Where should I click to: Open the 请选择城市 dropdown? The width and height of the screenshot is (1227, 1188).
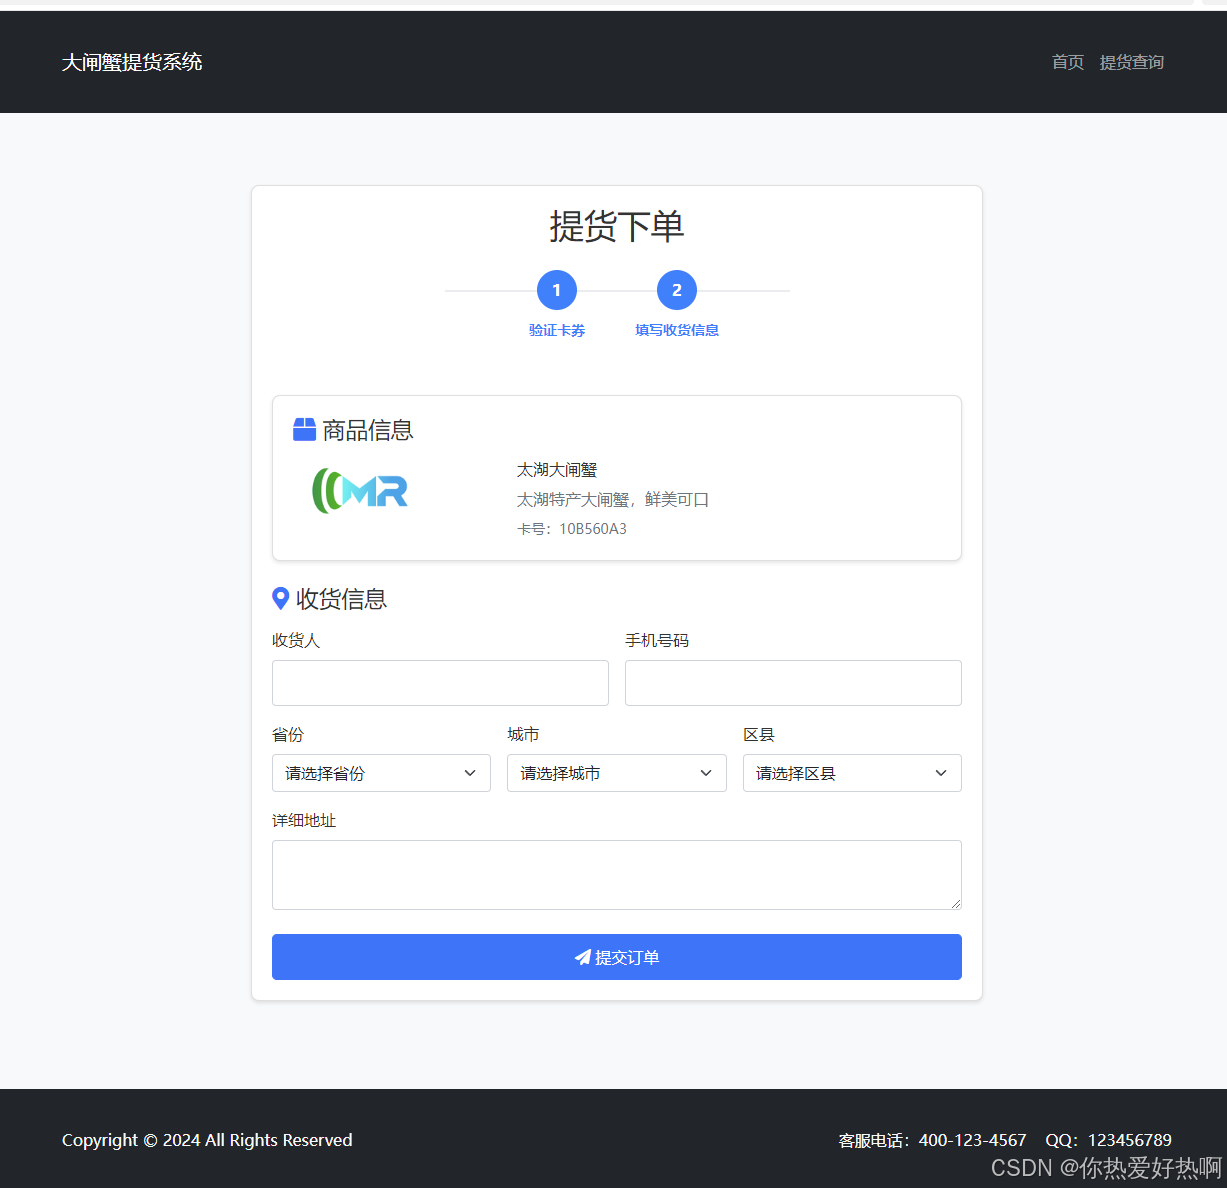[x=617, y=773]
